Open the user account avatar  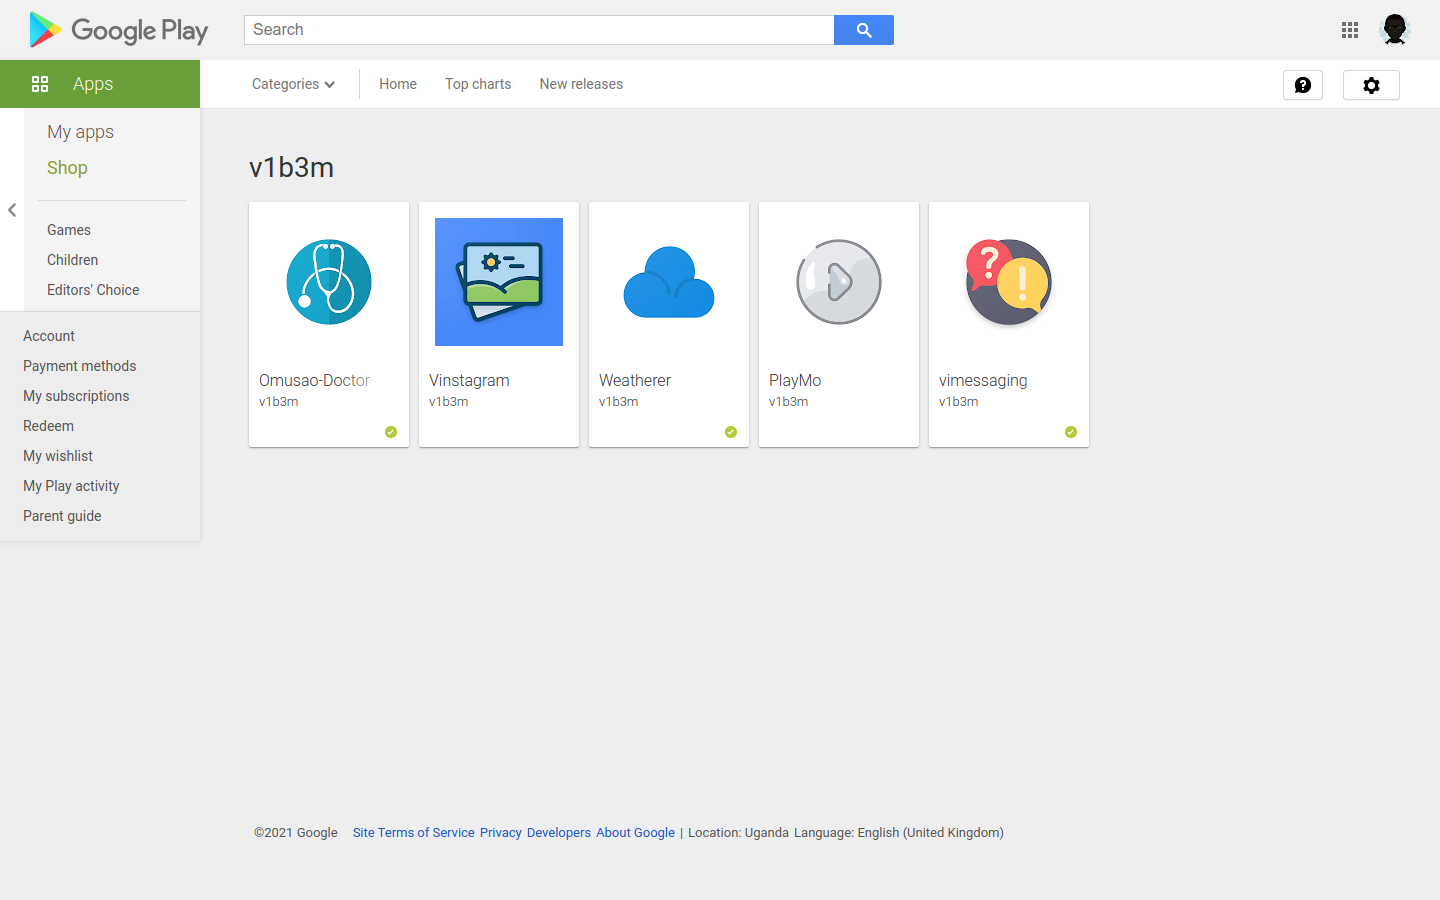(1395, 30)
